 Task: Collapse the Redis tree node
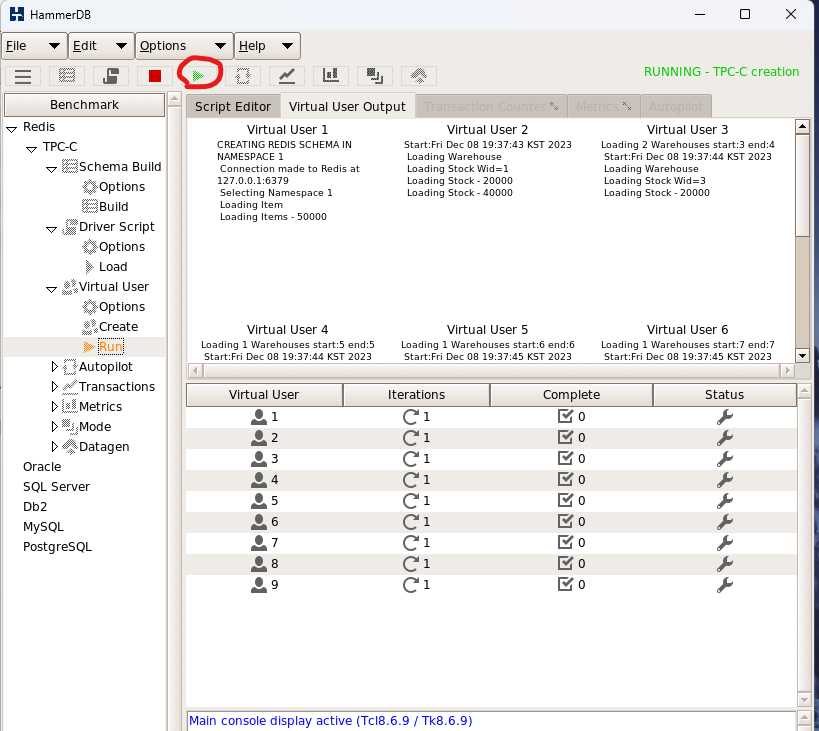point(11,129)
